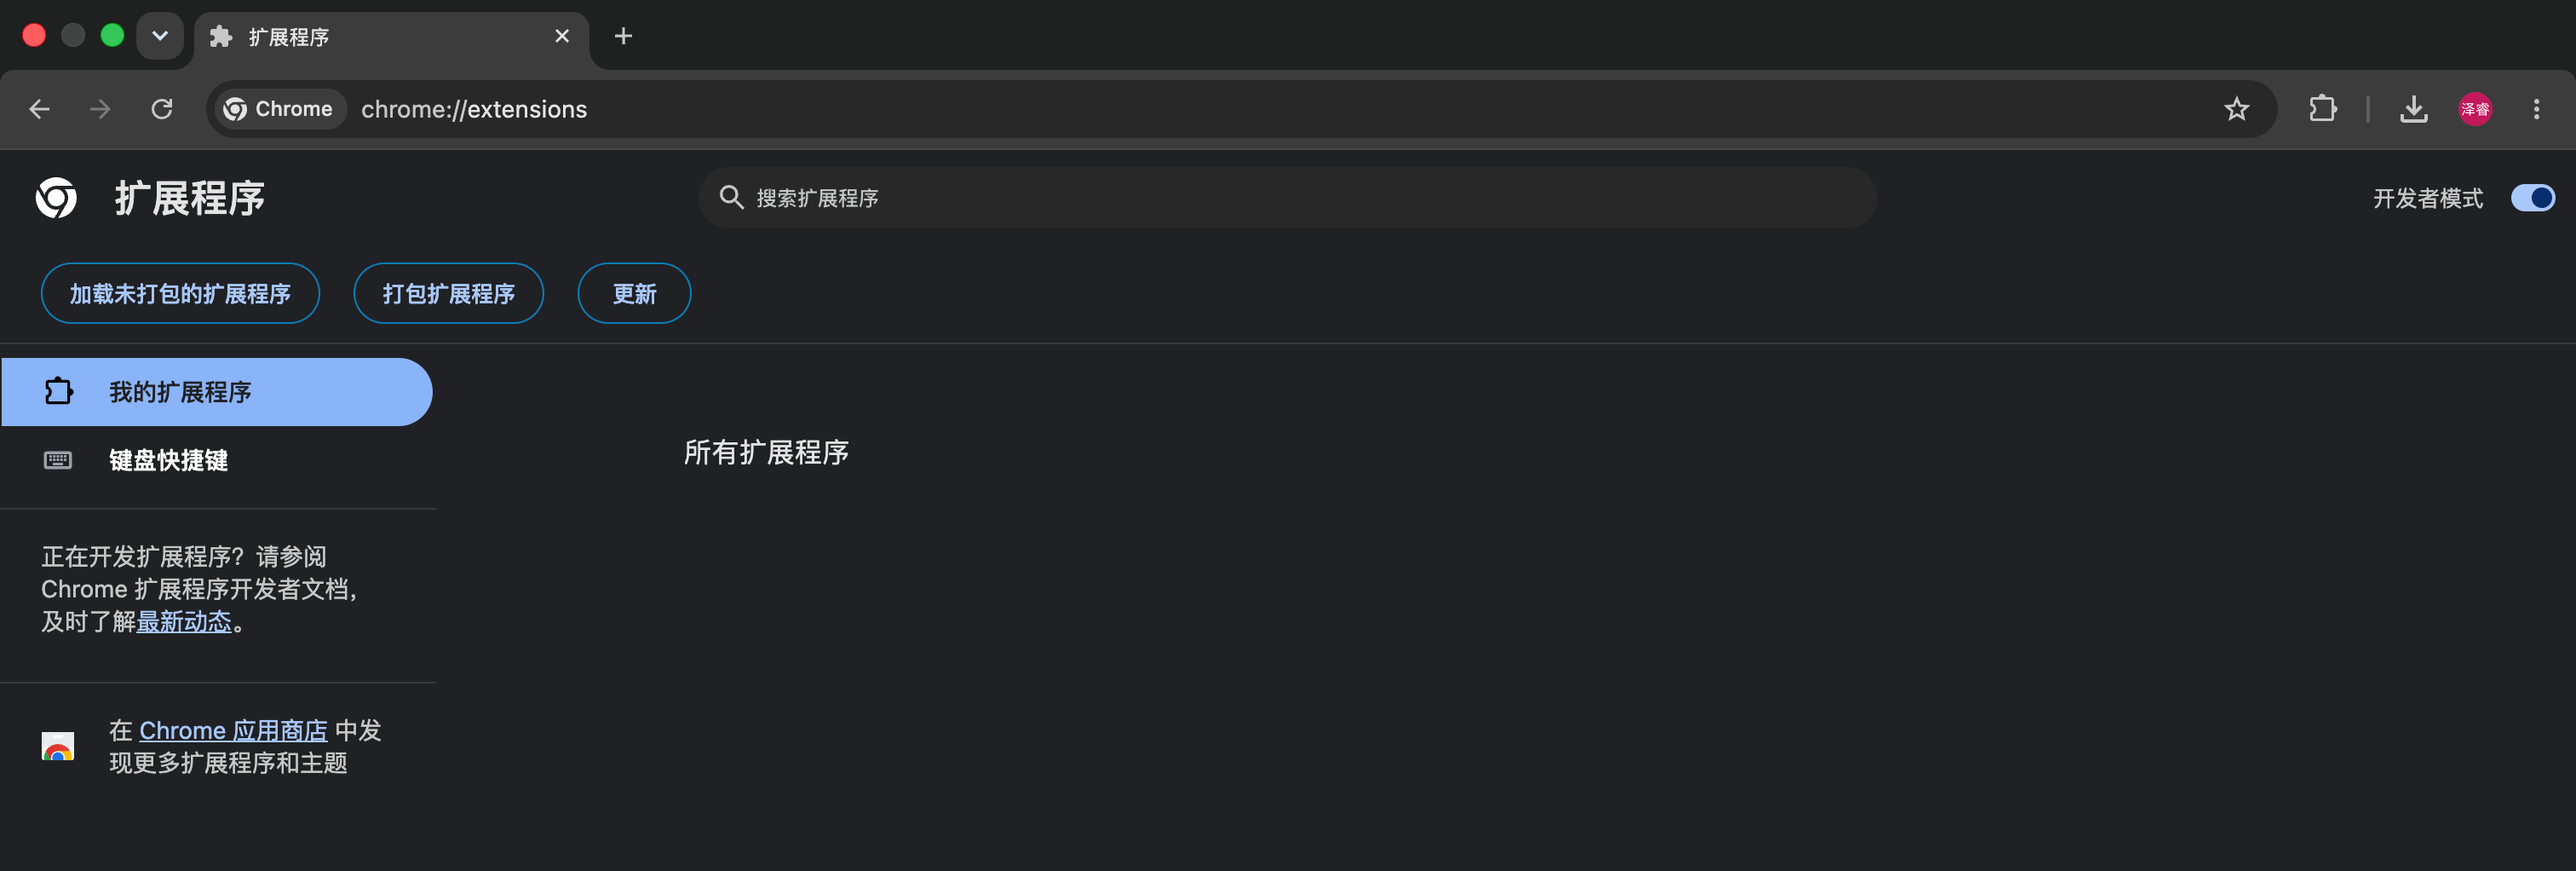Screen dimensions: 2576x871
Task: Open Chrome three-dot menu
Action: (x=2536, y=109)
